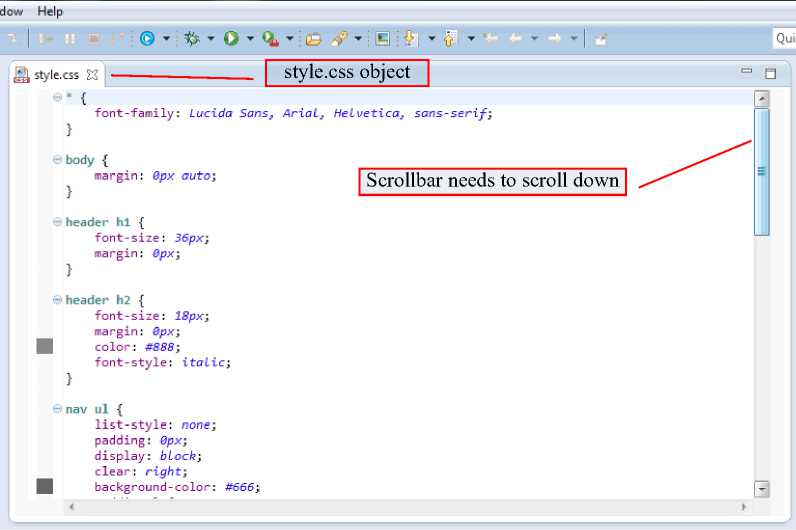Click the Debug bug icon in toolbar
796x530 pixels.
coord(191,39)
